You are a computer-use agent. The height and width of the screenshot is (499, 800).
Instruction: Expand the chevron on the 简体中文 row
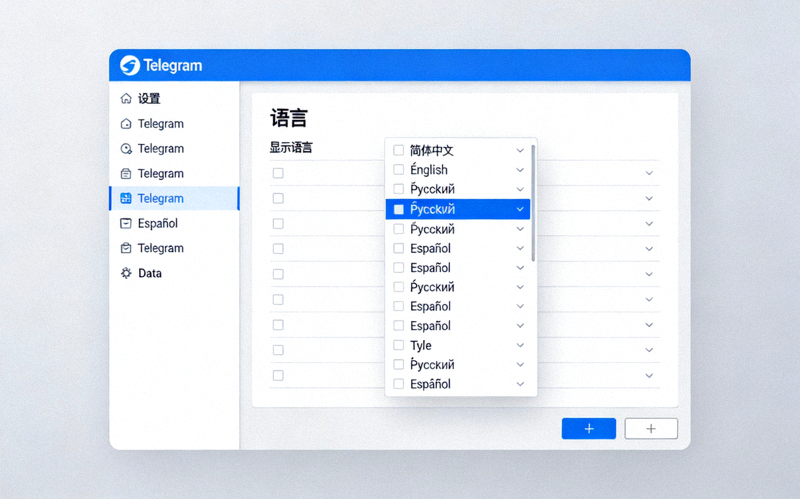tap(520, 150)
